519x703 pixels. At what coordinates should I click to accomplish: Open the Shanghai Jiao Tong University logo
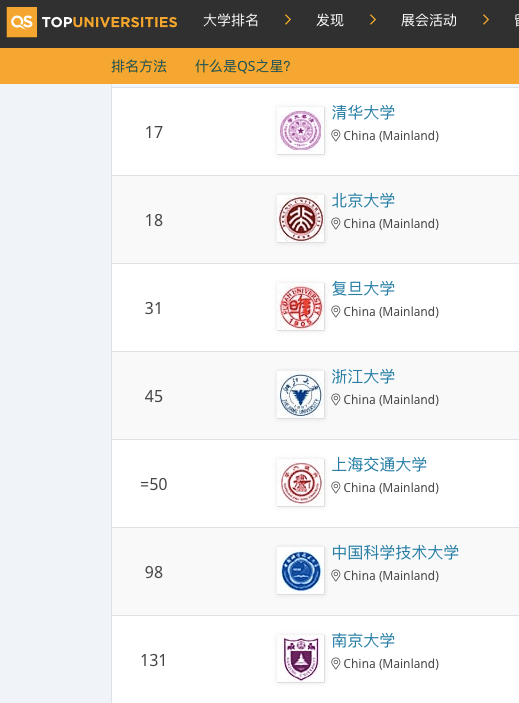[x=300, y=482]
